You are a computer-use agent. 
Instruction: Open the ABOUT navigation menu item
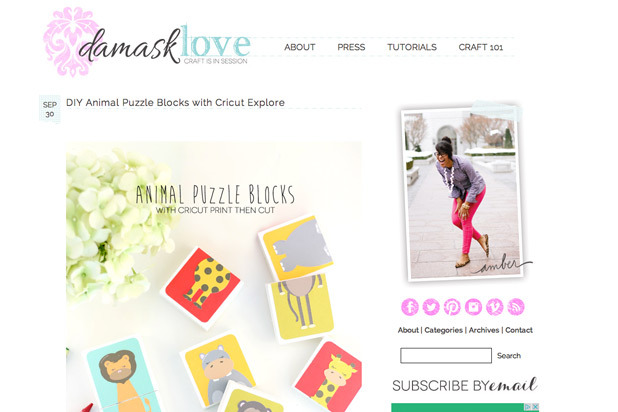coord(300,47)
